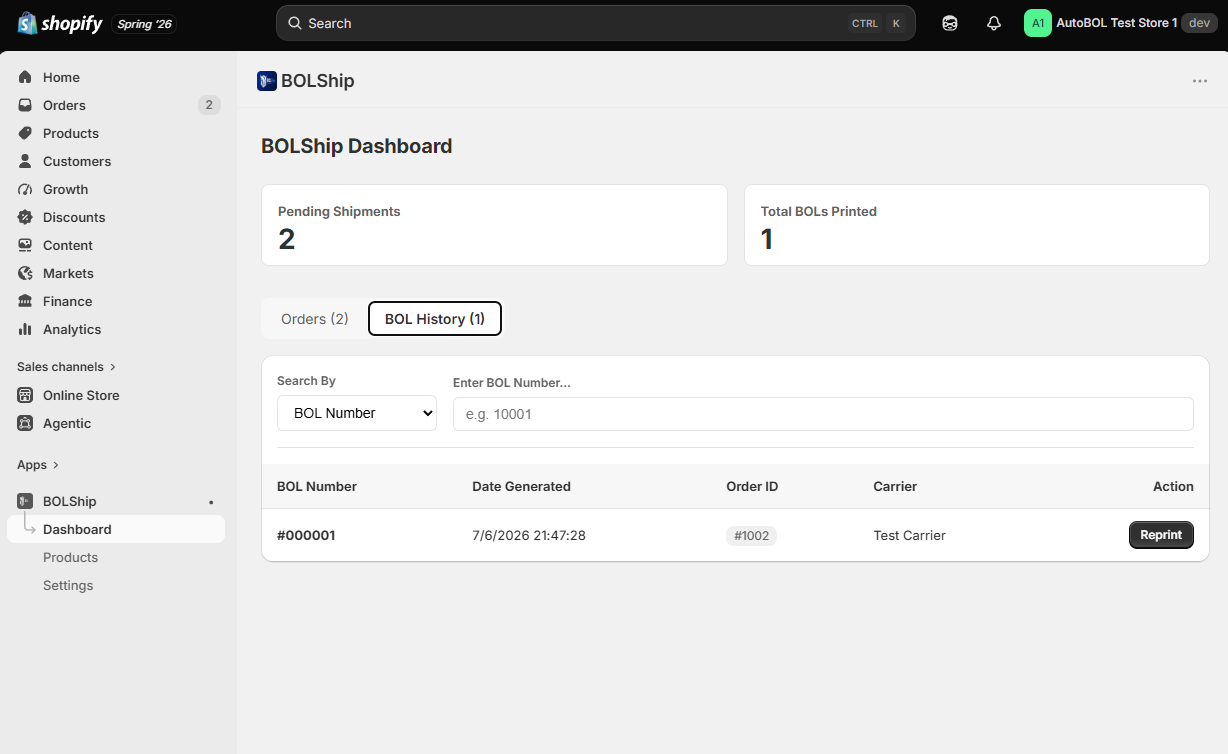The image size is (1228, 754).
Task: Click the BOLShip app icon in sidebar
Action: pos(25,501)
